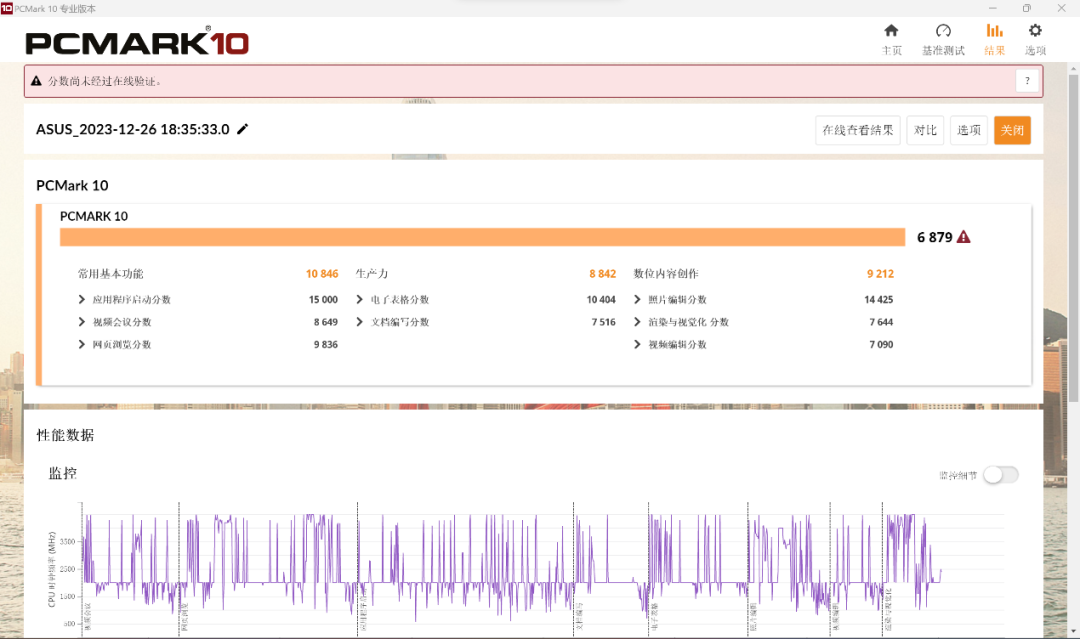
Task: Click the 数位内容创作 label
Action: pos(666,273)
